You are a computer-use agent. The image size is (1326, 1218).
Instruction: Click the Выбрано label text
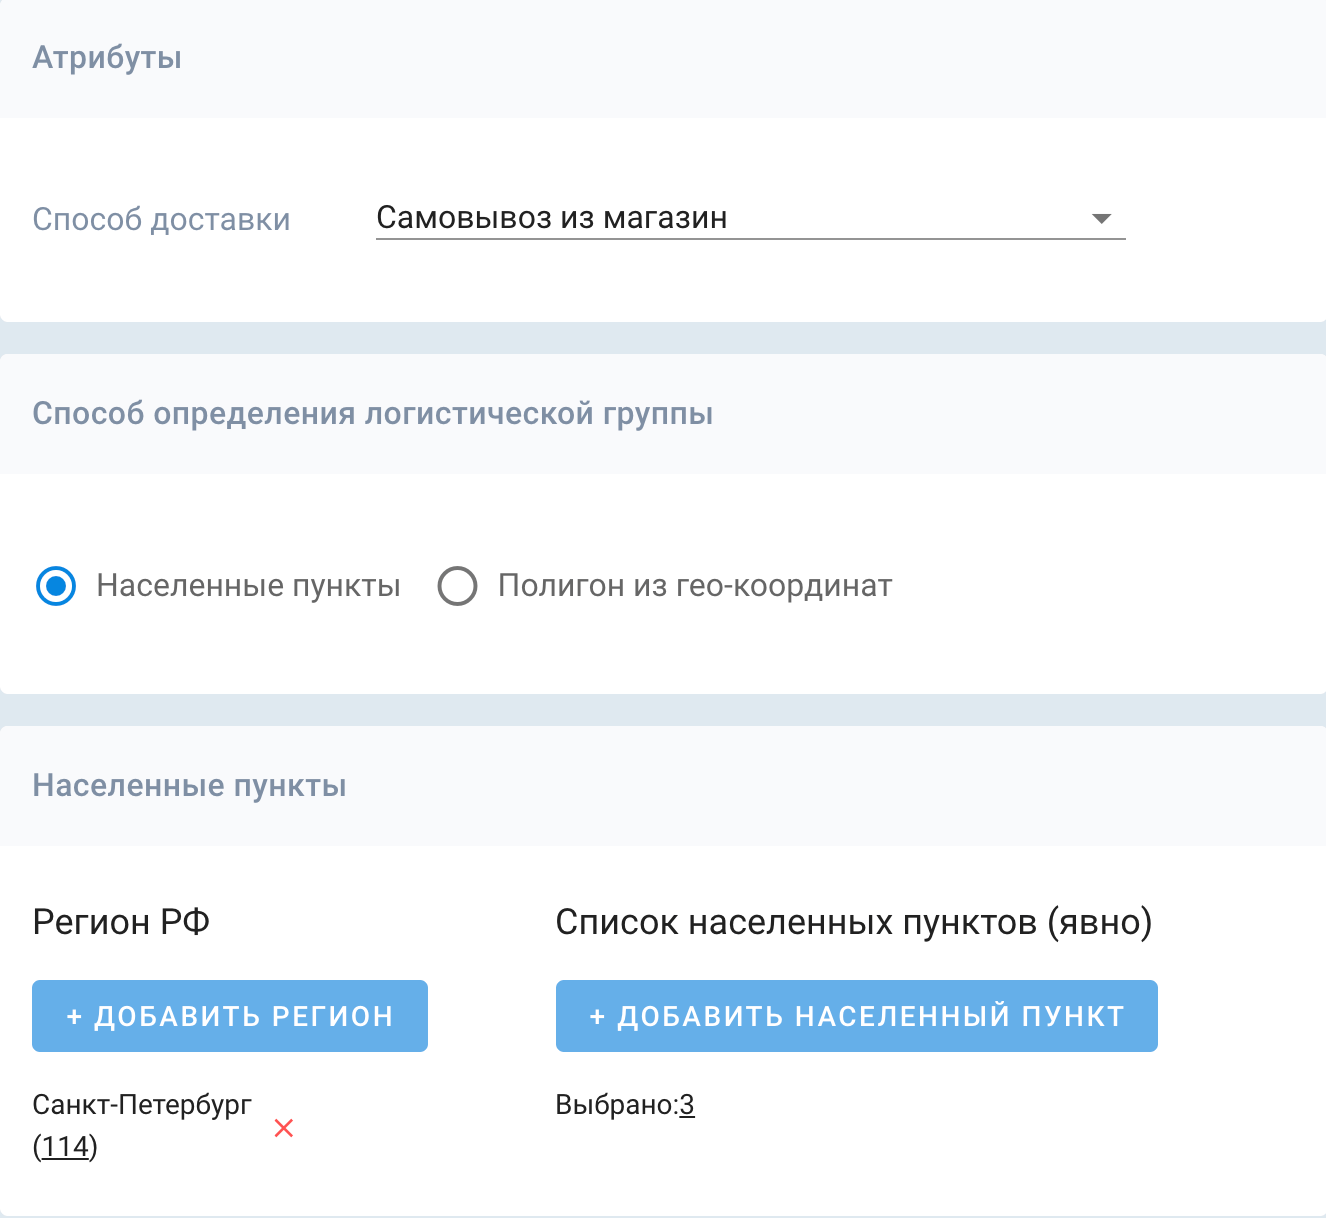tap(616, 1105)
